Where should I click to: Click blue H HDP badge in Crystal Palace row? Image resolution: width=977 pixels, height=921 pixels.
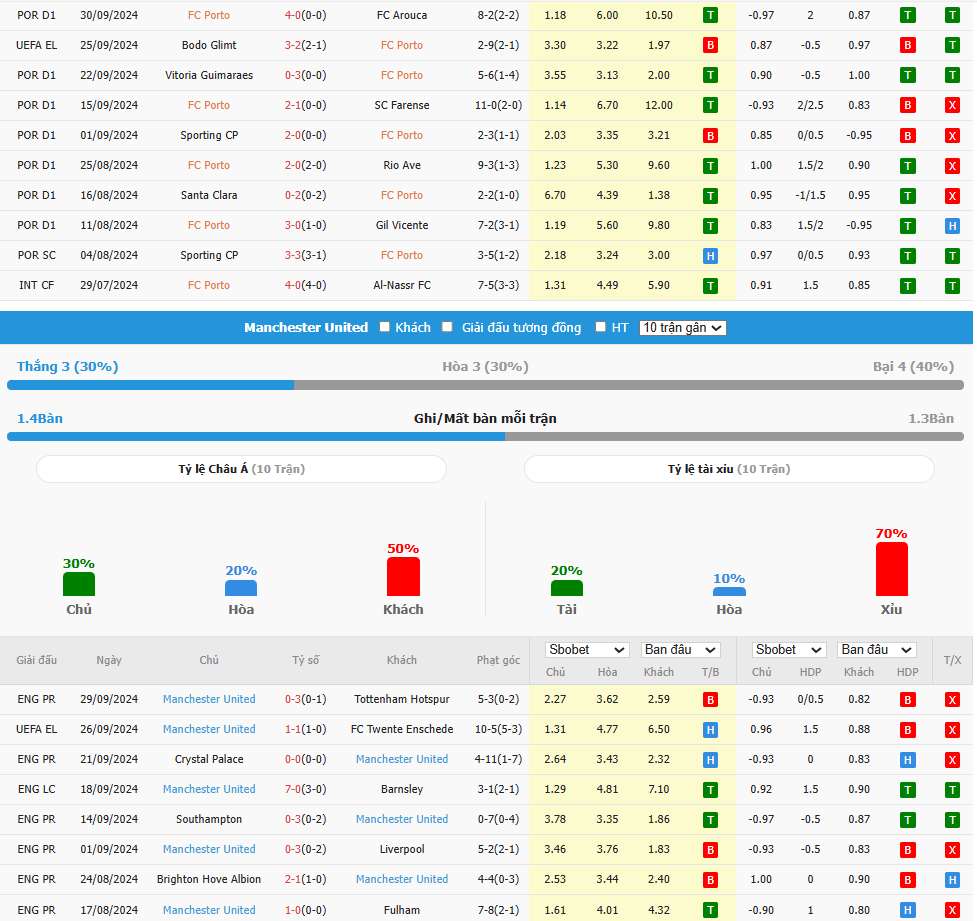point(908,760)
